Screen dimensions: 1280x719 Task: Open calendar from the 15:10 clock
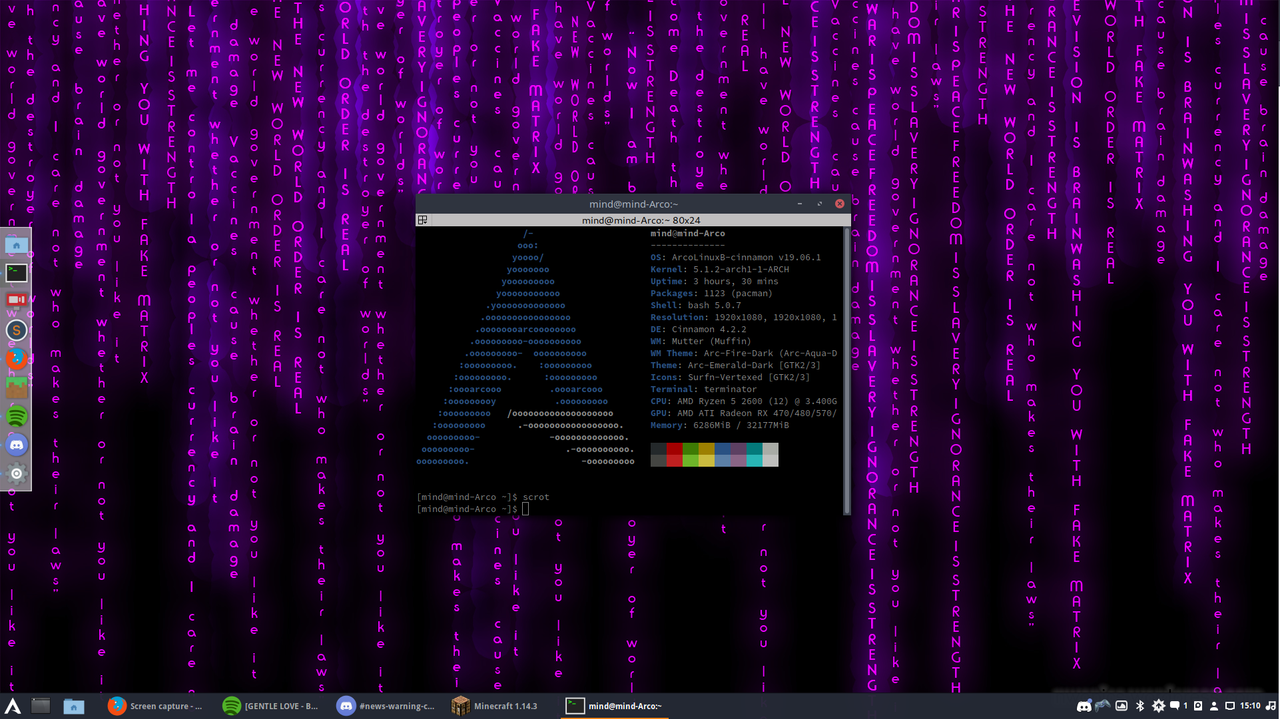coord(1250,706)
